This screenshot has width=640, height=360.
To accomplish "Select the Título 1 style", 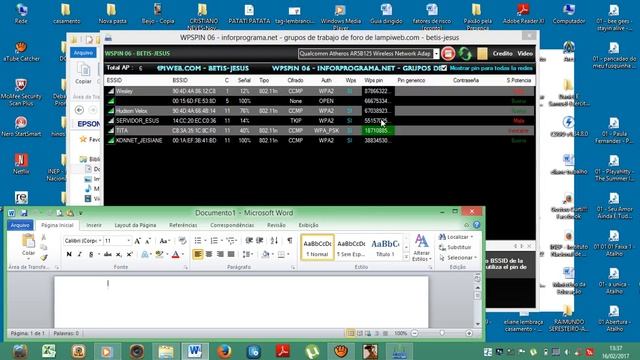I will click(x=384, y=247).
